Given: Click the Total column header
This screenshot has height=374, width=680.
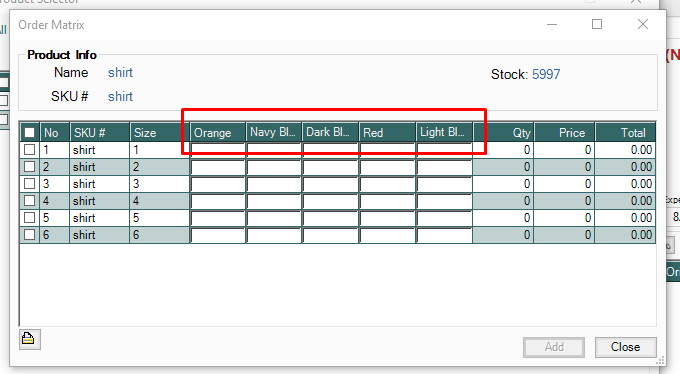Looking at the screenshot, I should pos(625,132).
